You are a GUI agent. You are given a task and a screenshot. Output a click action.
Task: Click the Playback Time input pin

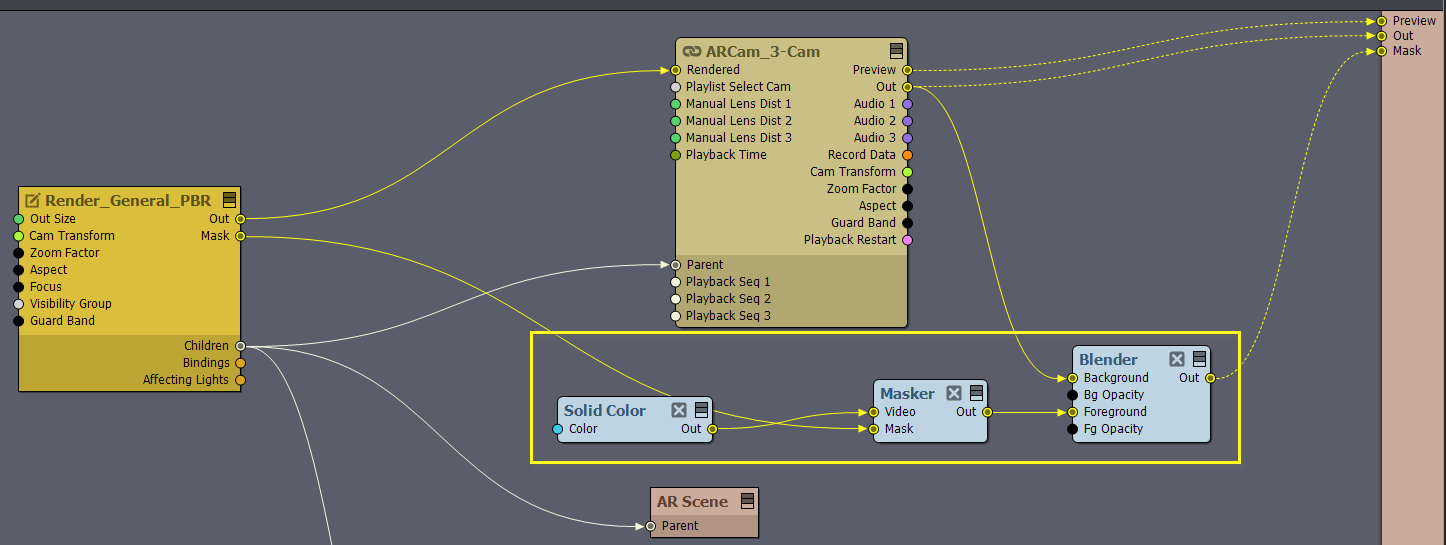point(676,155)
